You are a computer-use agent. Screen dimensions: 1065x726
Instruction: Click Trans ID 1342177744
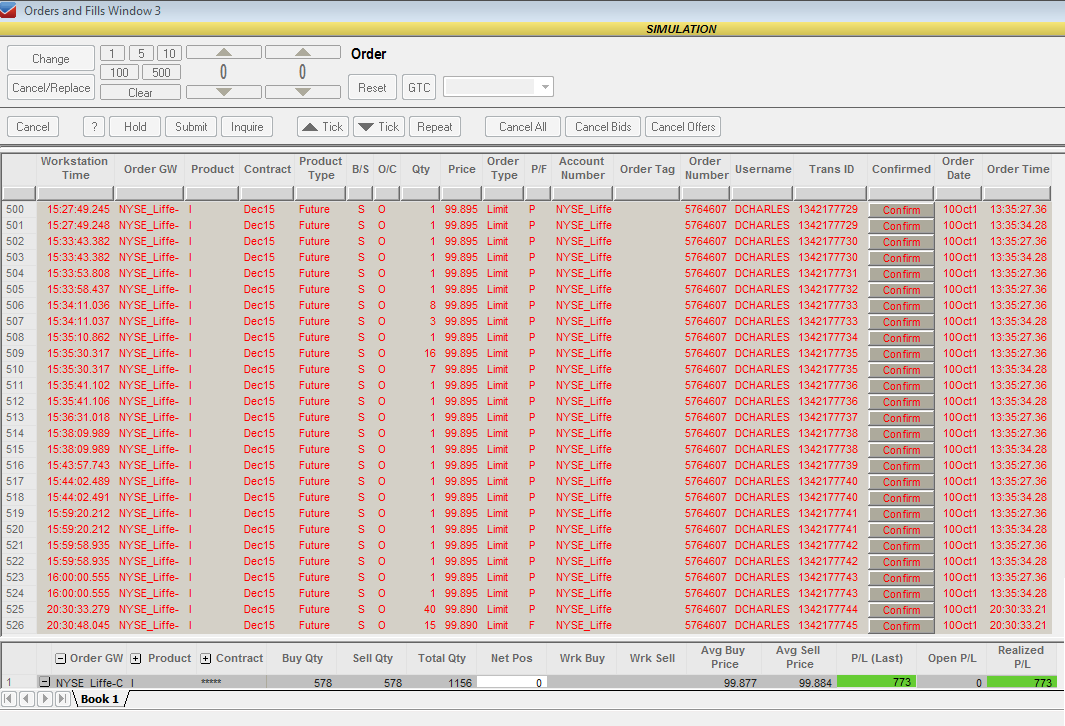click(x=828, y=609)
